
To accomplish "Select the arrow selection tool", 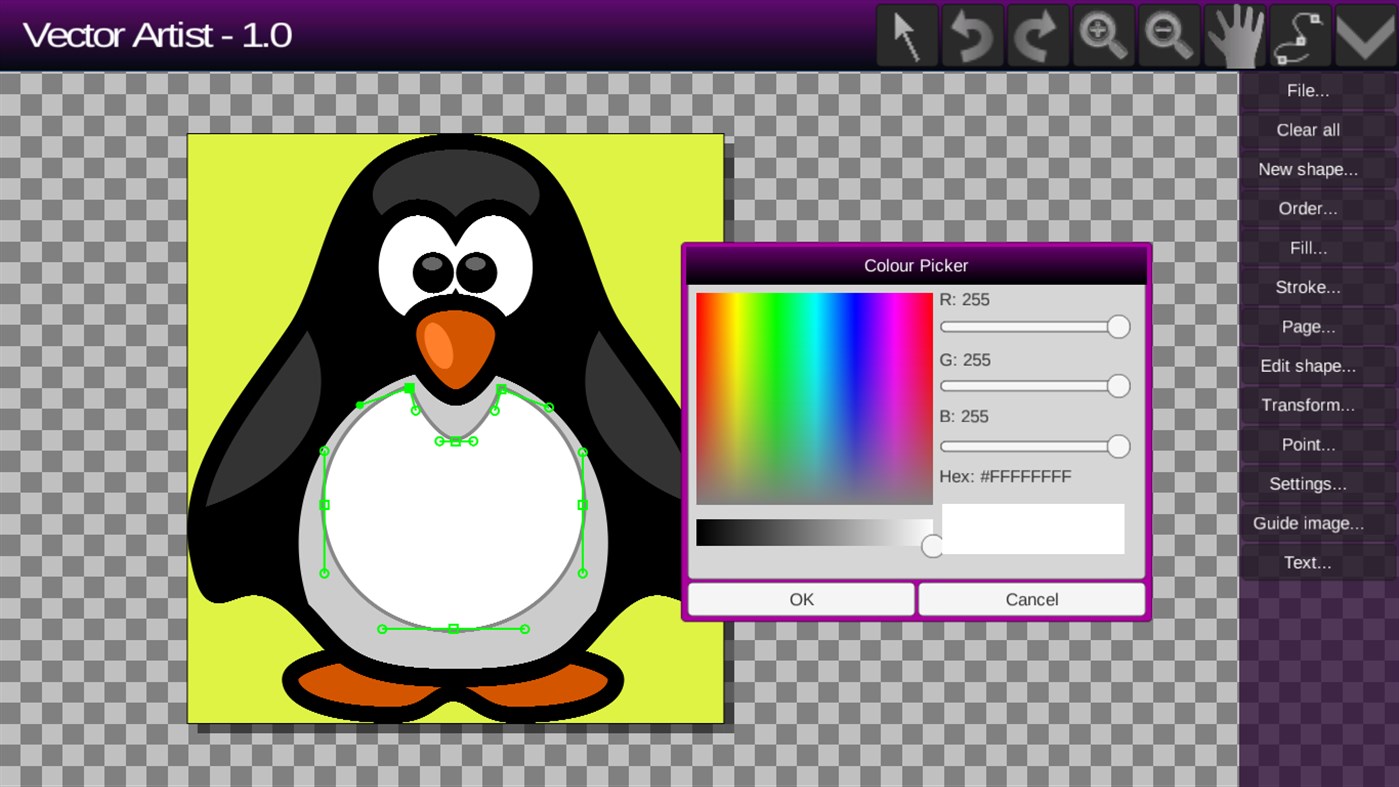I will click(x=906, y=34).
